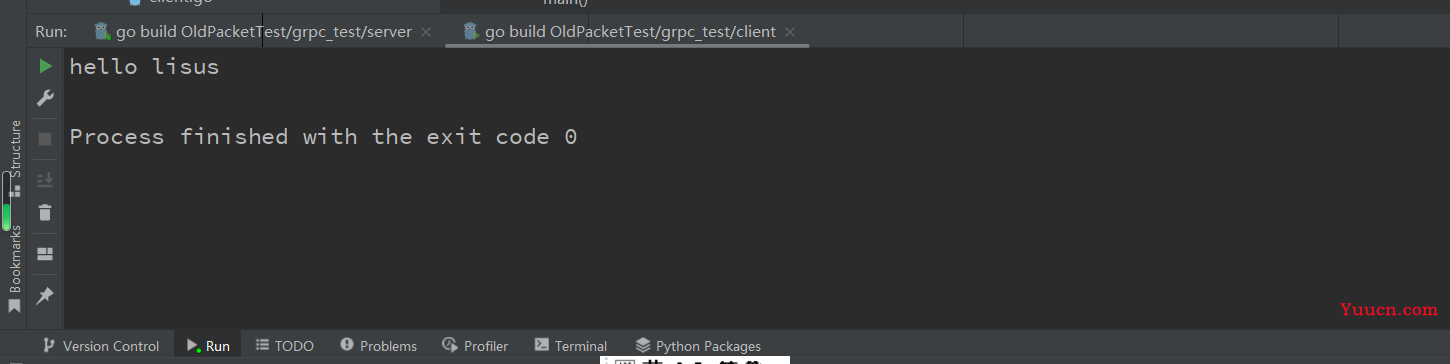
Task: Switch to grpc_test/server run tab
Action: pyautogui.click(x=254, y=32)
